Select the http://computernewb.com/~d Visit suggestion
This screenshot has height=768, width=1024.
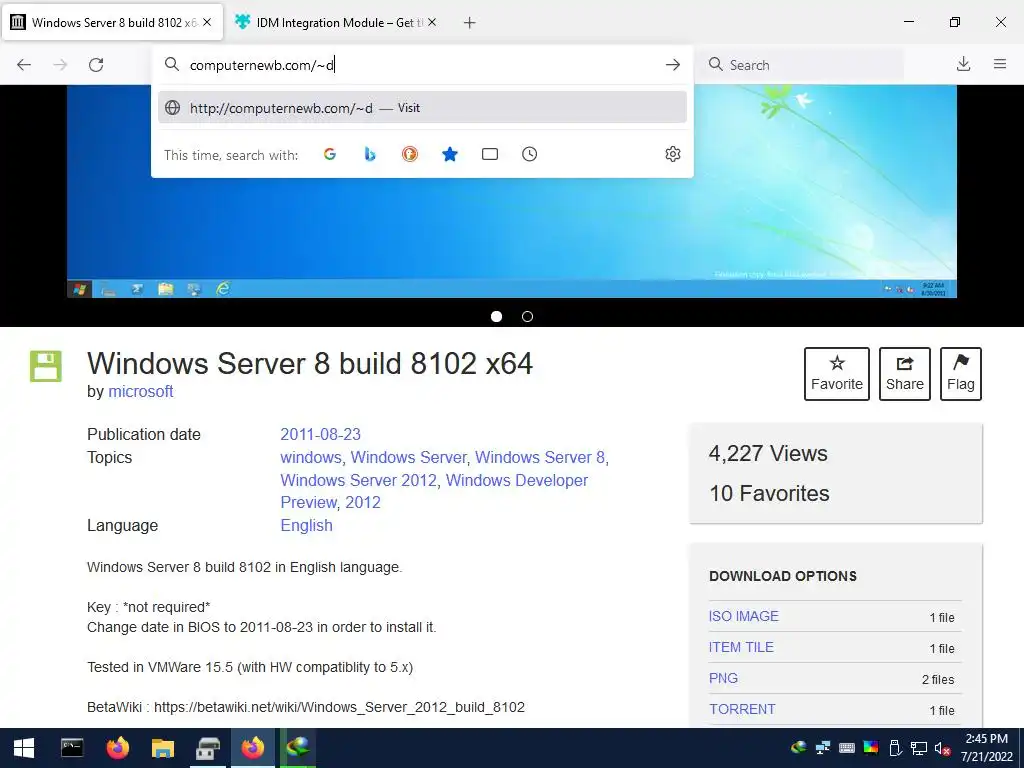[x=422, y=108]
